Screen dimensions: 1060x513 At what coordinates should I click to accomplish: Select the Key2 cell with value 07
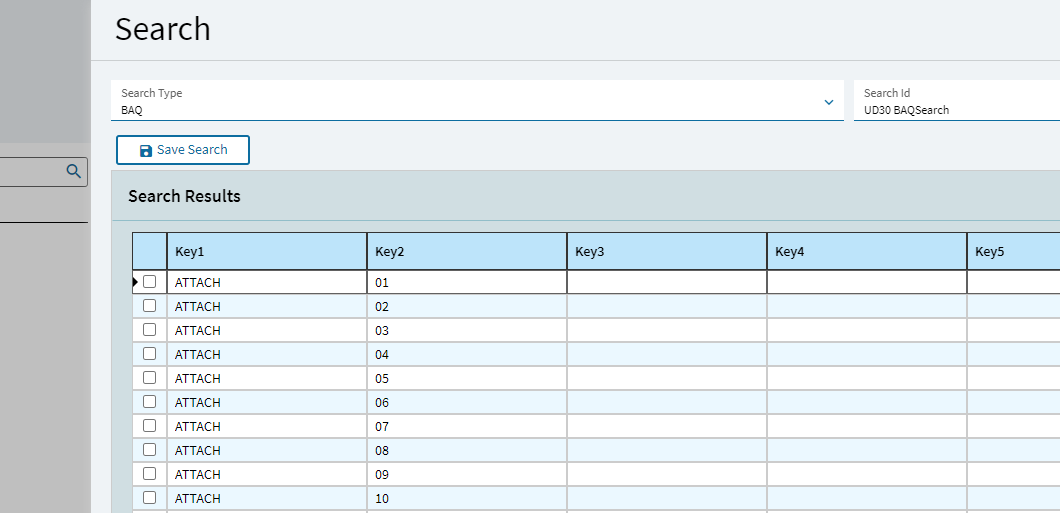[467, 426]
